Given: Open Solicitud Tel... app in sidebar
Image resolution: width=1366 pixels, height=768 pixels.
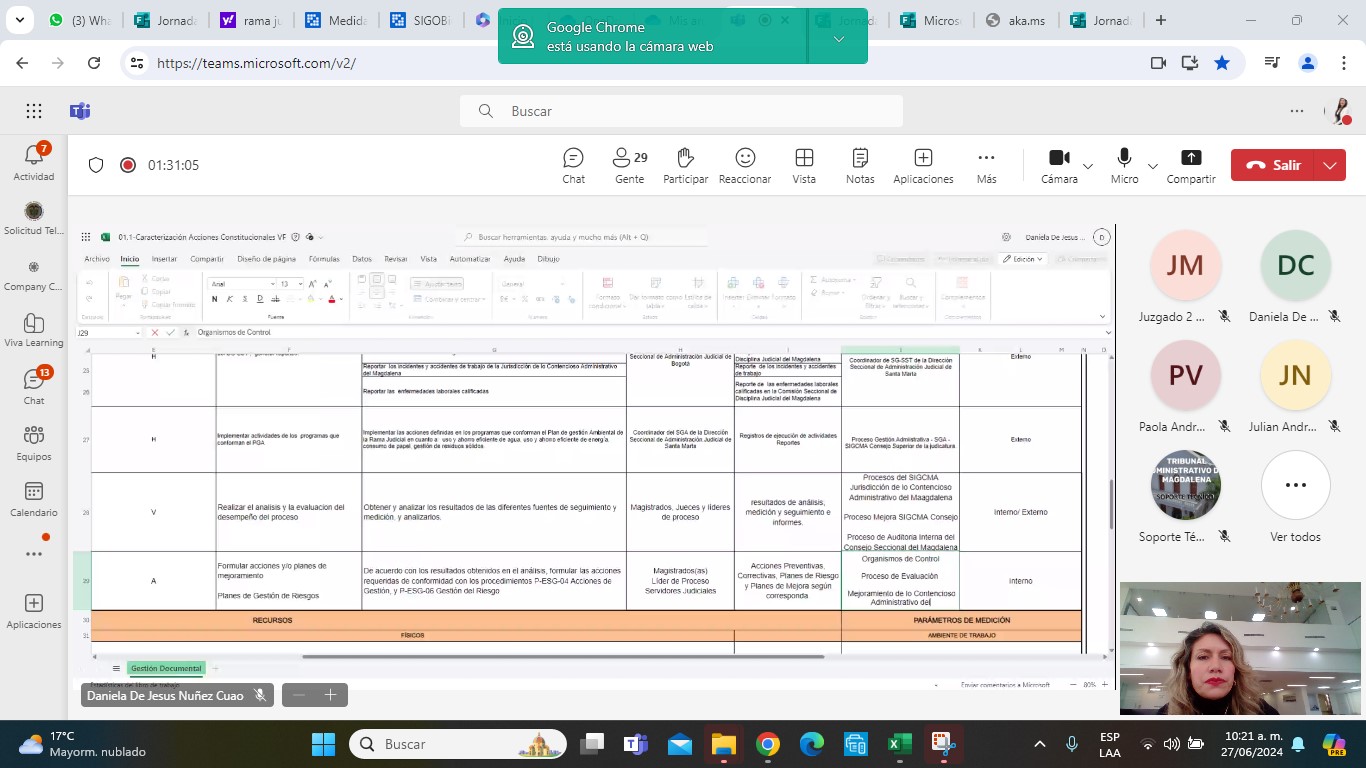Looking at the screenshot, I should point(34,217).
